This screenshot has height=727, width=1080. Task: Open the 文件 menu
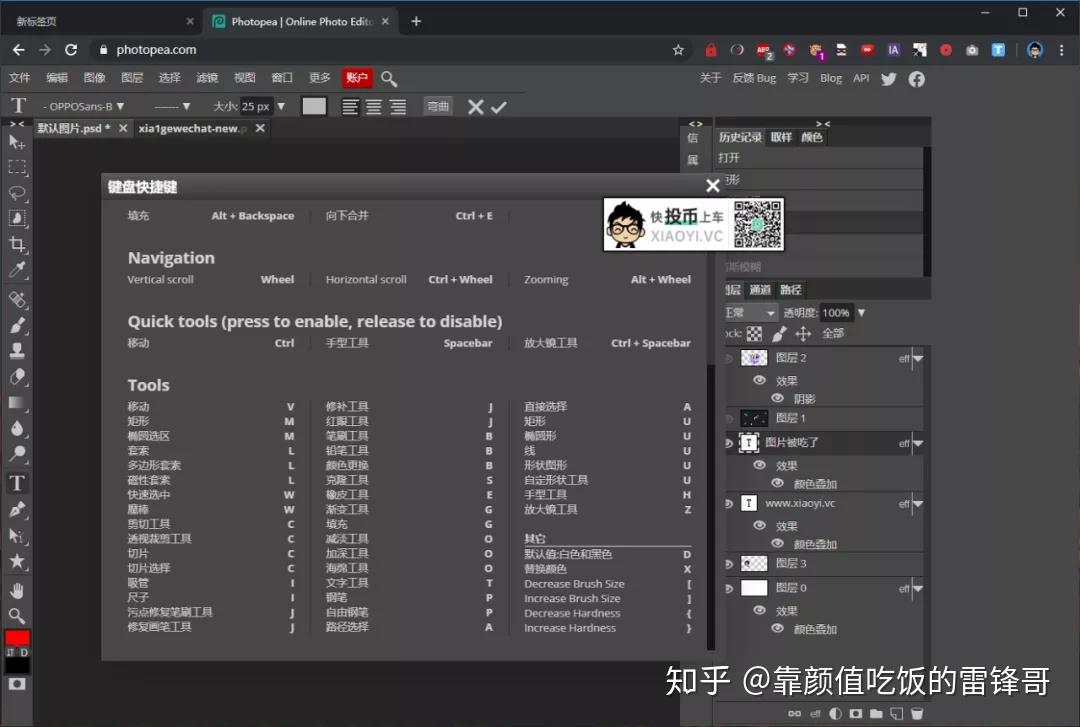click(19, 78)
